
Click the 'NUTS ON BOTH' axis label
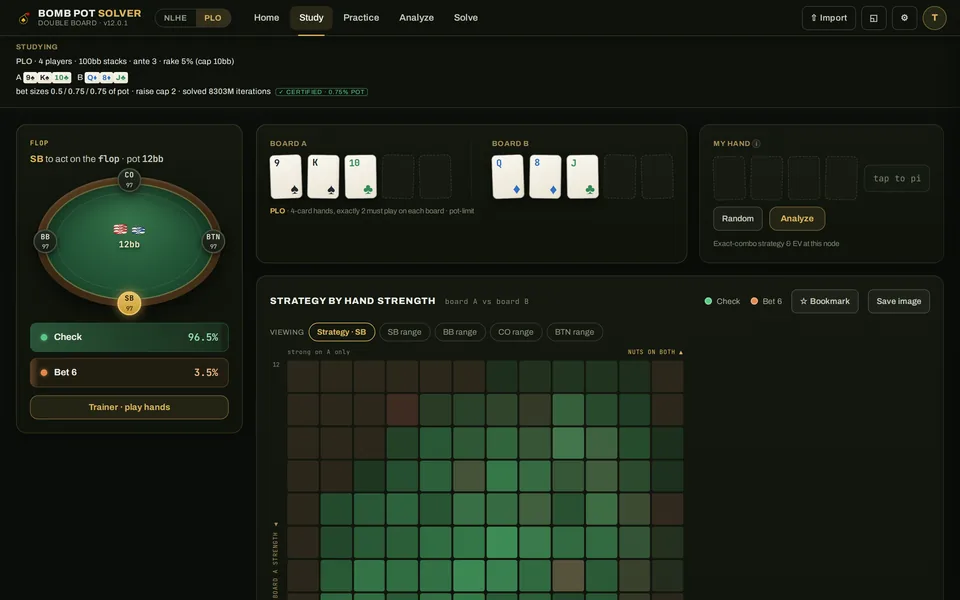tap(655, 352)
